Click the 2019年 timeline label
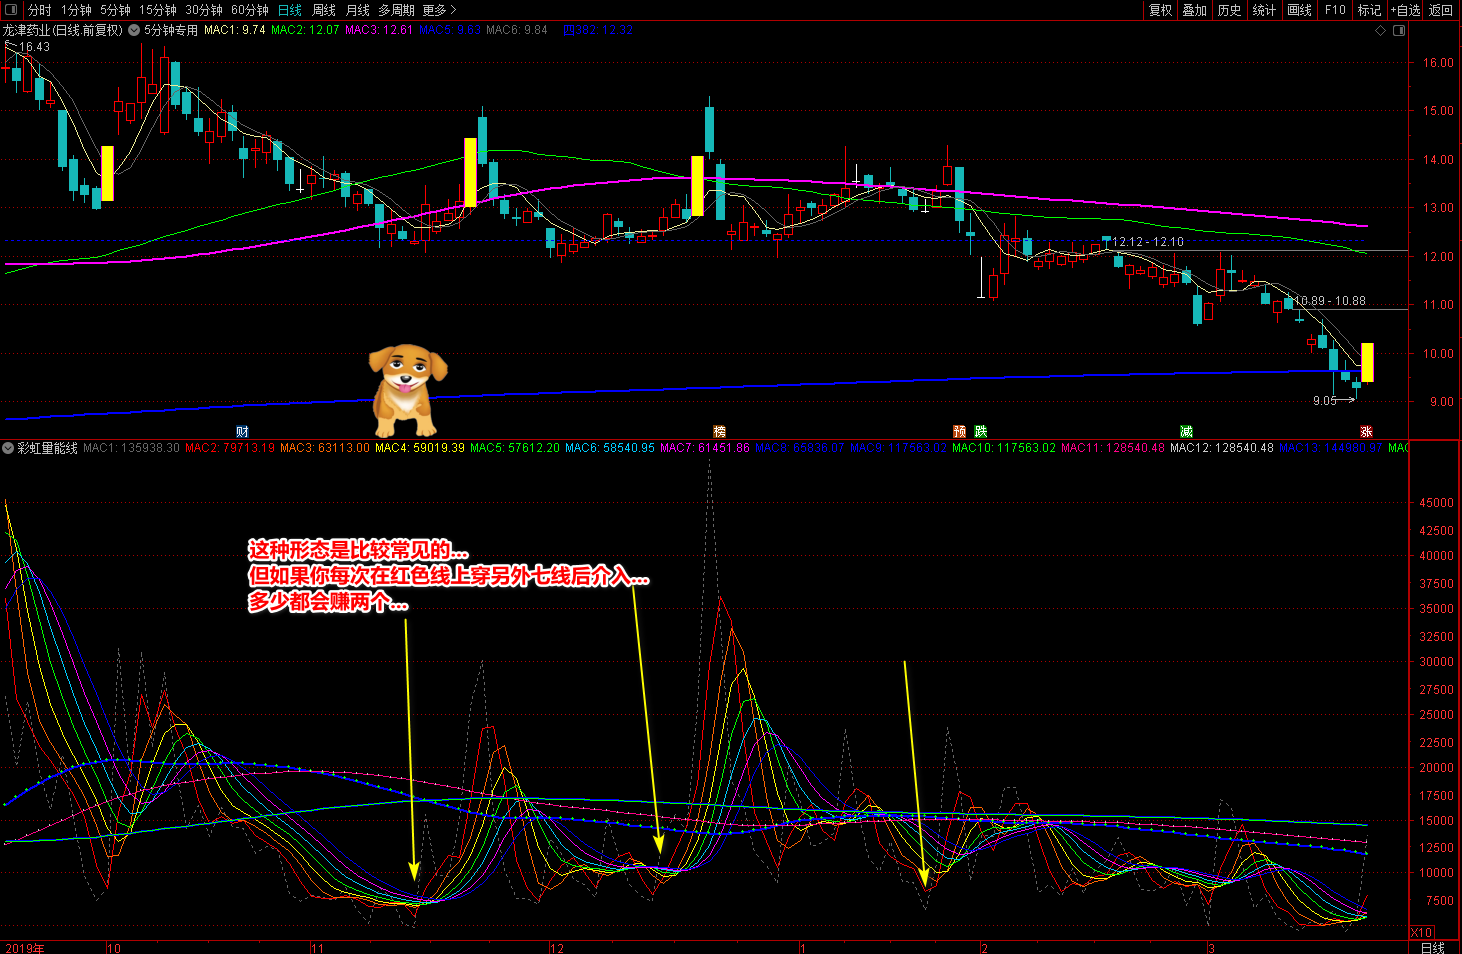The image size is (1462, 954). coord(25,948)
